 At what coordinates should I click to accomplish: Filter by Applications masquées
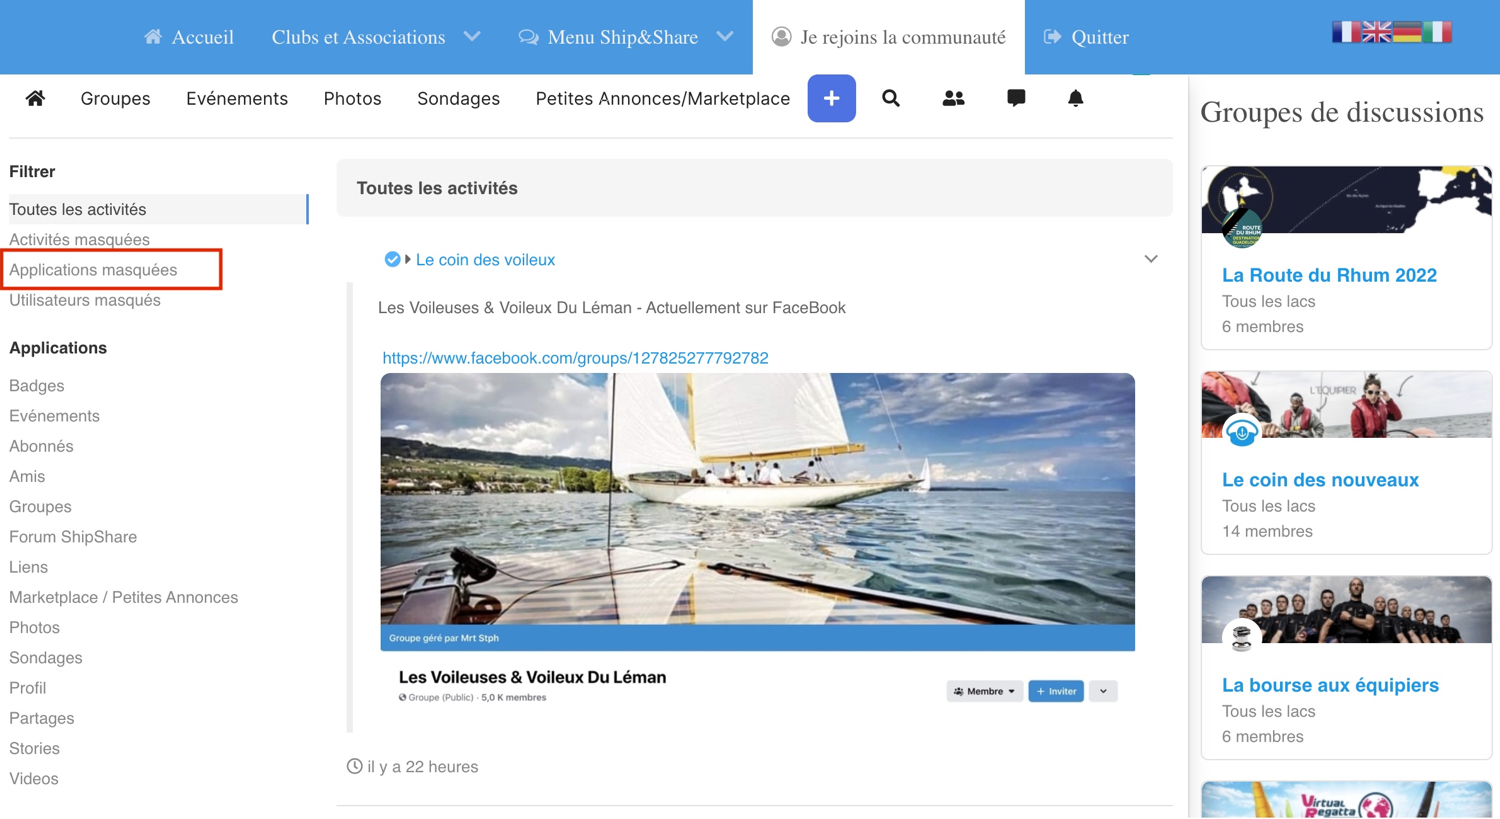(x=93, y=270)
